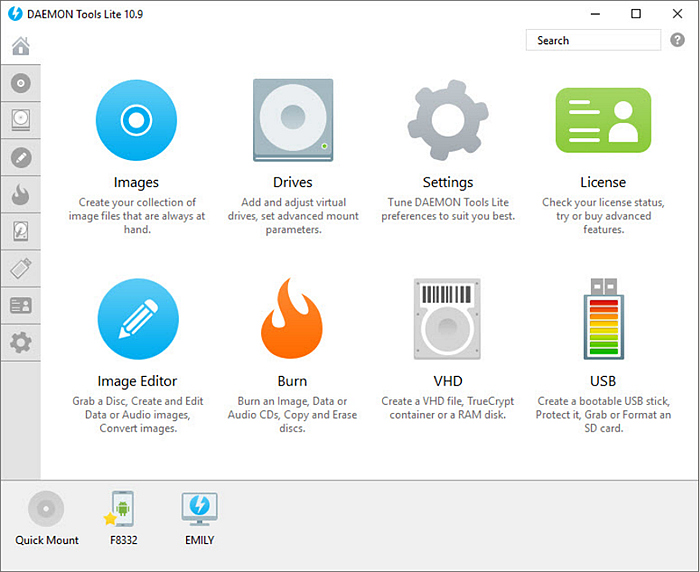Click the Settings heading
Screen dimensions: 700x572
448,182
